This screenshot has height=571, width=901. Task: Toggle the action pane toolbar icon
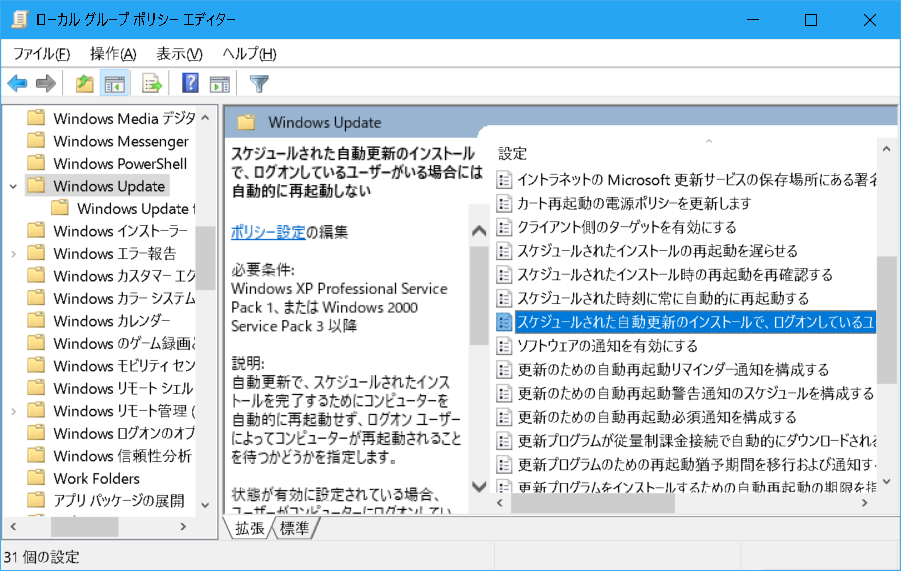pyautogui.click(x=220, y=84)
